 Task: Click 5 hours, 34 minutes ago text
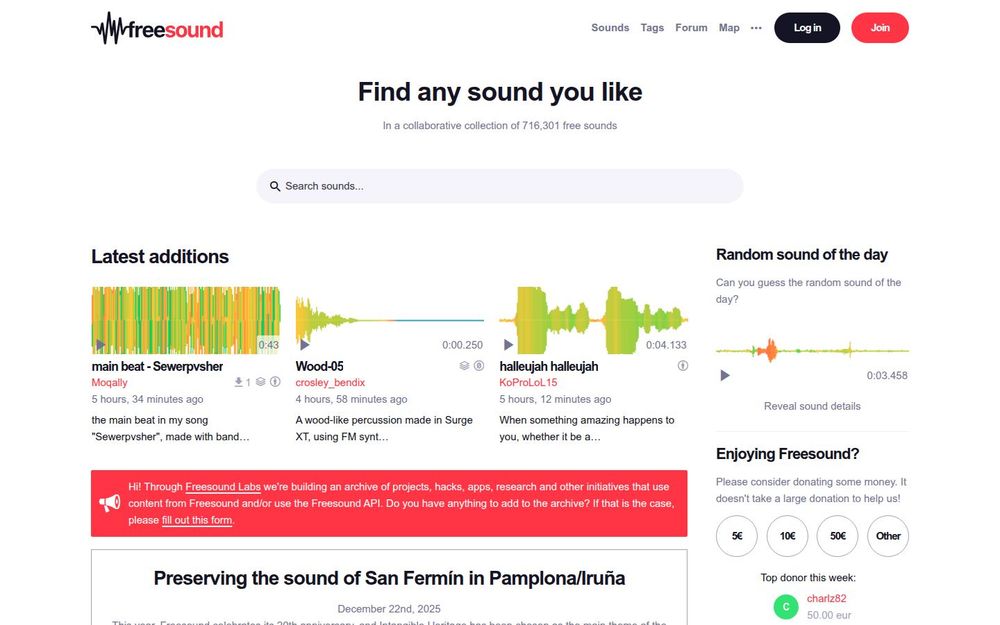pyautogui.click(x=147, y=399)
